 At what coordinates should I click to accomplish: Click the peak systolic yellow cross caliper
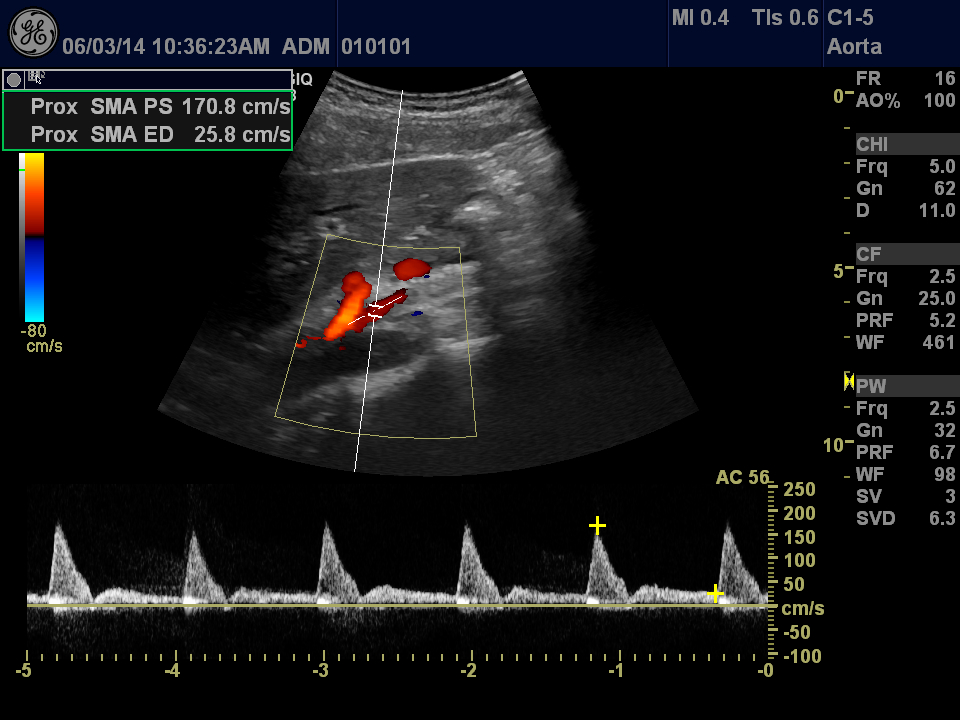(x=597, y=525)
